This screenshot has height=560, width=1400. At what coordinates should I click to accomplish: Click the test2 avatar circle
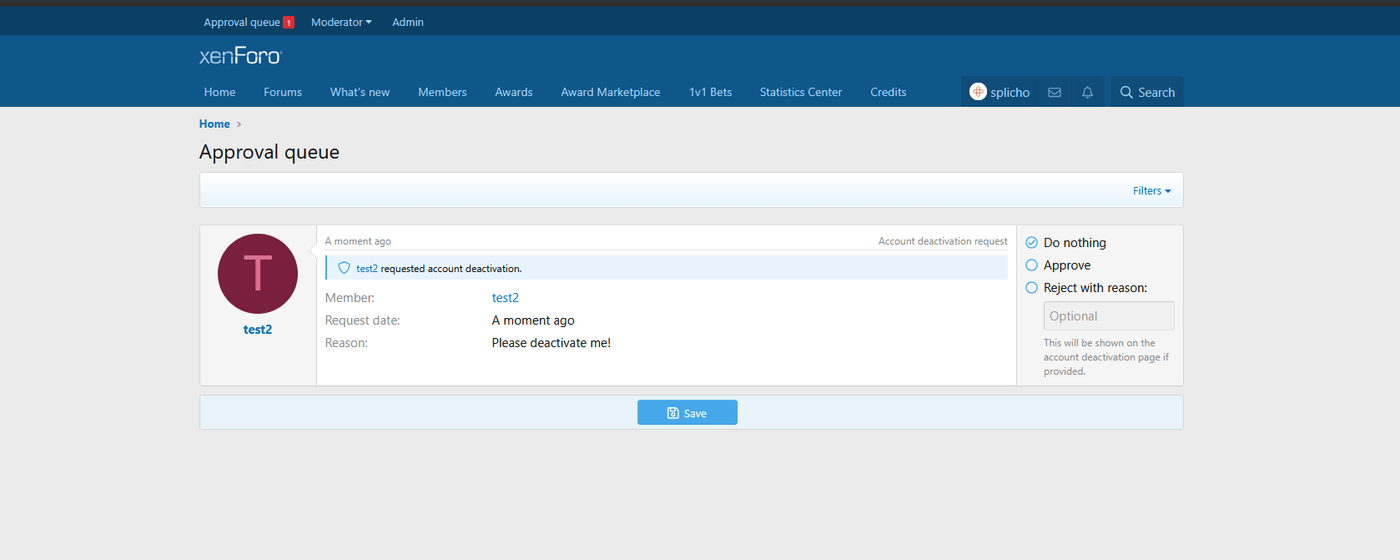(x=257, y=274)
